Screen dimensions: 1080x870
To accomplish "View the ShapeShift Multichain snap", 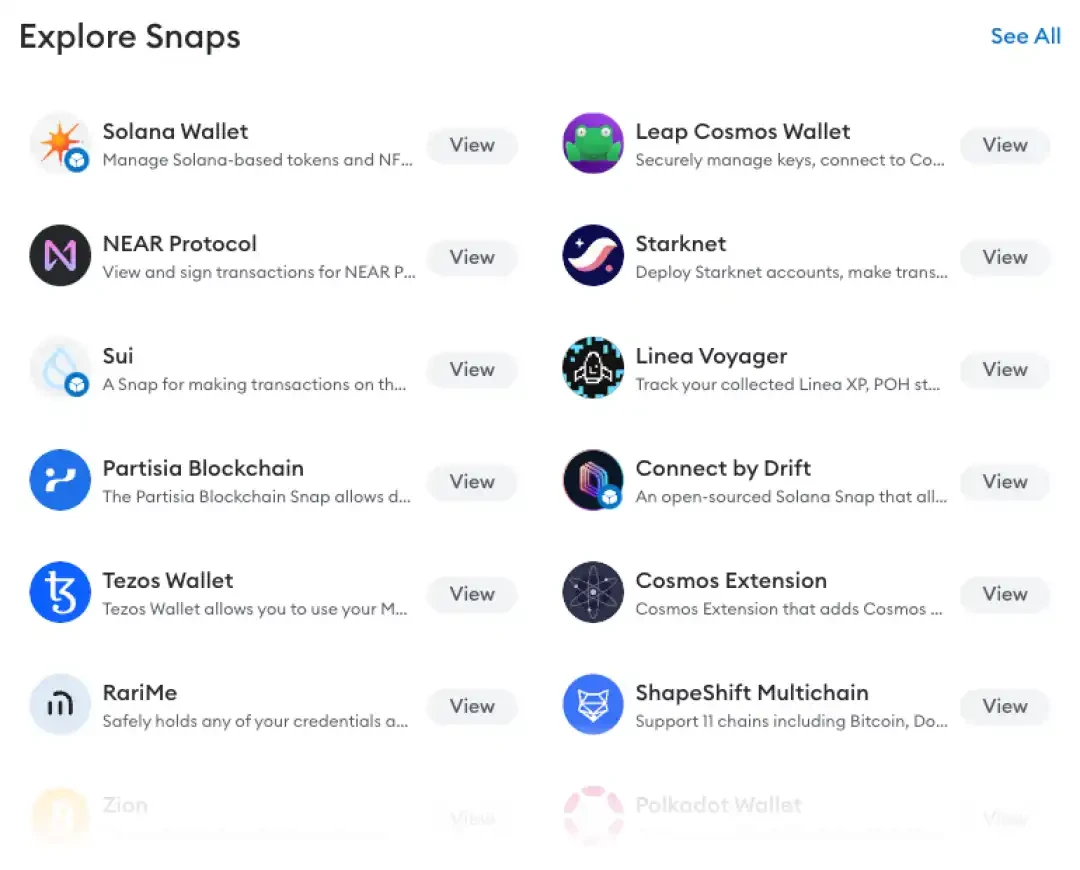I will click(1004, 706).
